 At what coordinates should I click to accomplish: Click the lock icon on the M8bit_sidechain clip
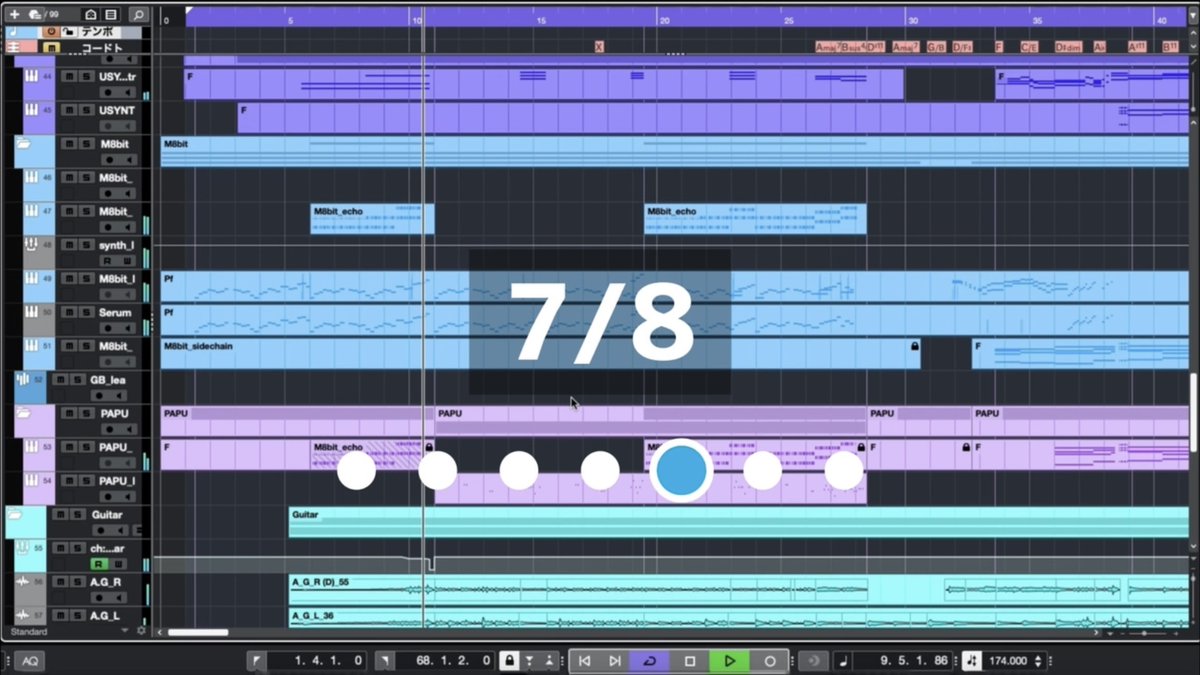pos(914,346)
